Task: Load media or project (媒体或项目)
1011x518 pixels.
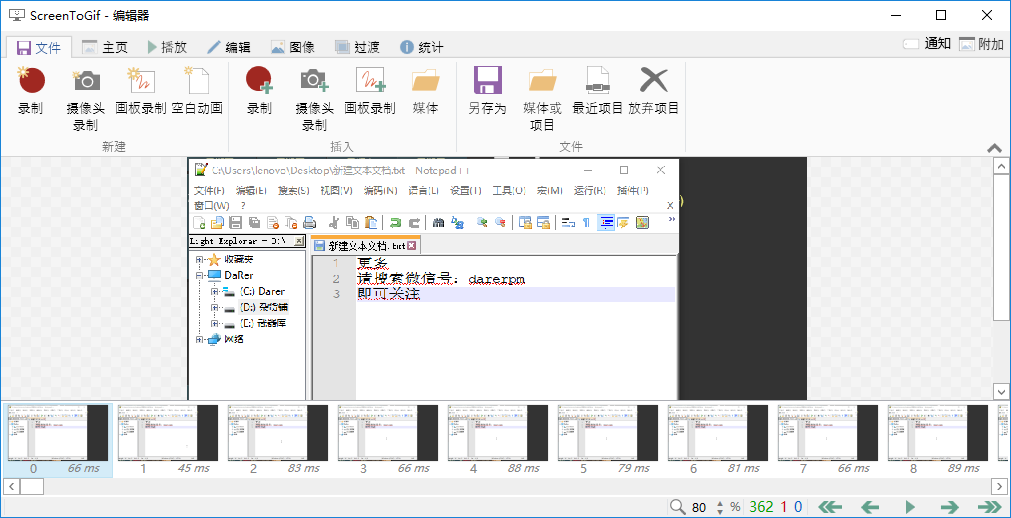Action: click(542, 99)
